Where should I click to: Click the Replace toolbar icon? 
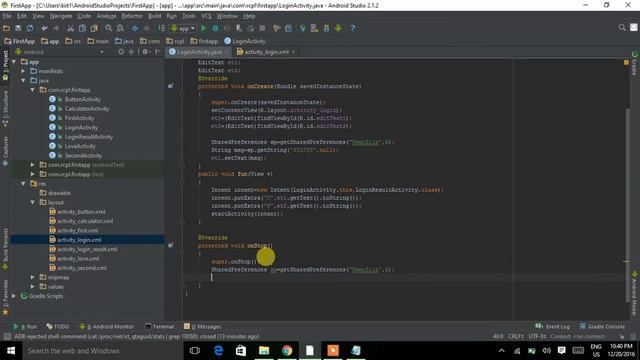pos(120,28)
